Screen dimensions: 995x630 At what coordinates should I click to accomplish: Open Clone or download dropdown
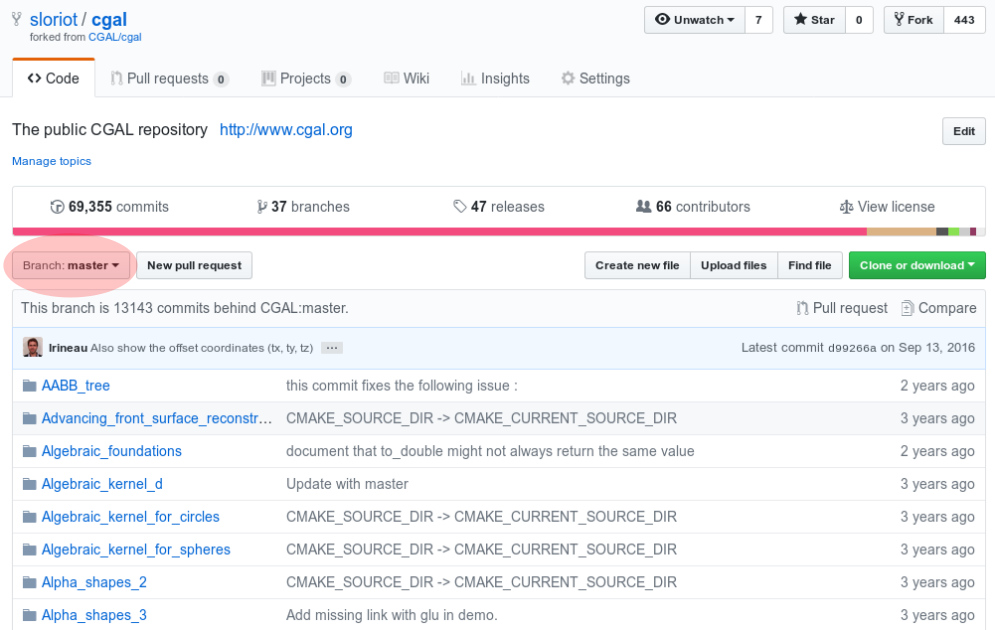pos(917,265)
